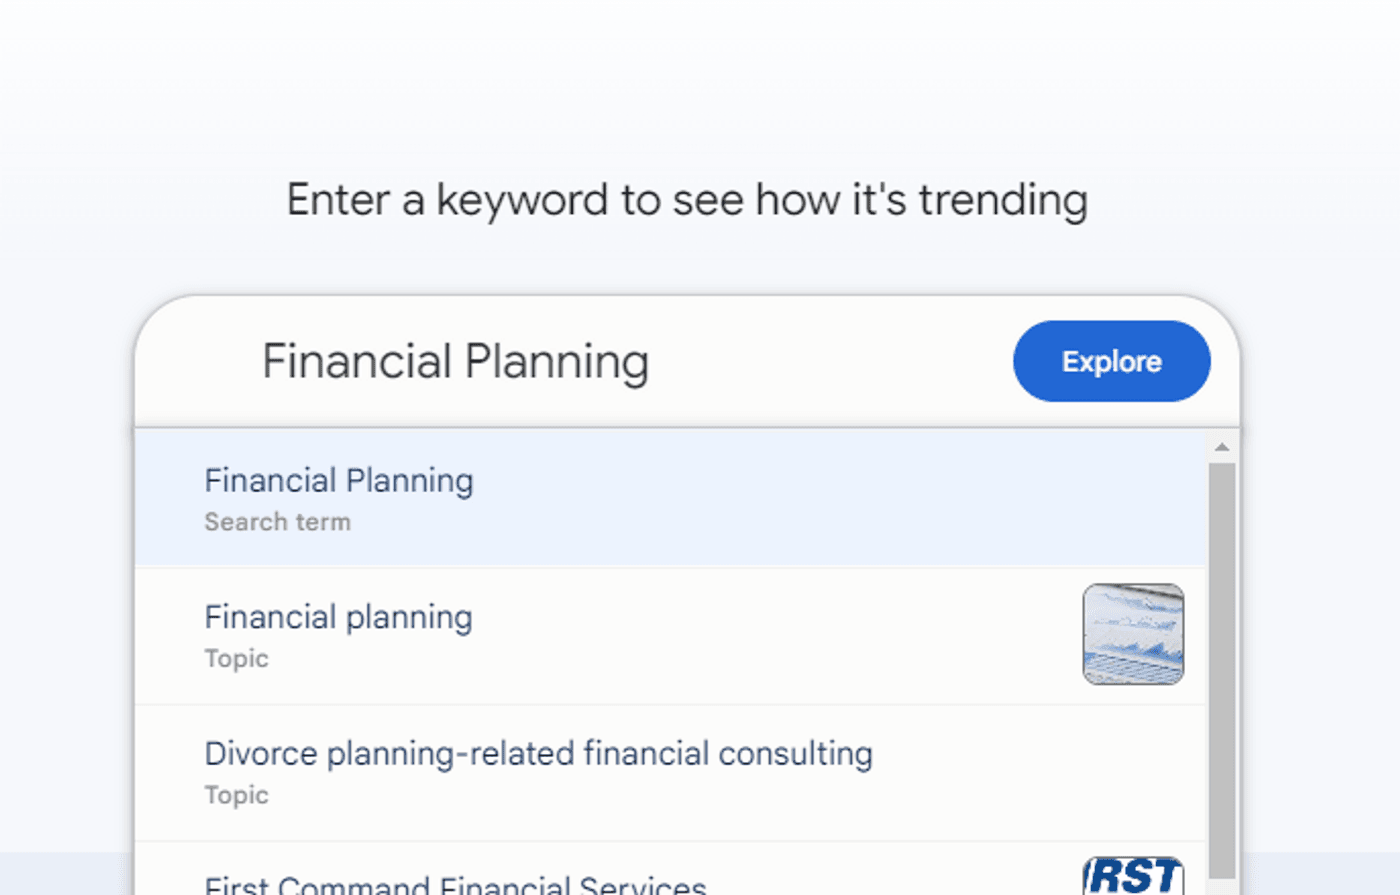Pick the 'First Command Financial Services' suggestion

[x=456, y=884]
